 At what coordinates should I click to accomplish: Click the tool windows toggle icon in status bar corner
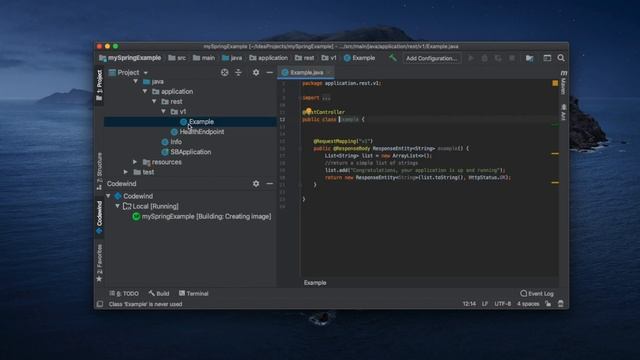pos(100,304)
